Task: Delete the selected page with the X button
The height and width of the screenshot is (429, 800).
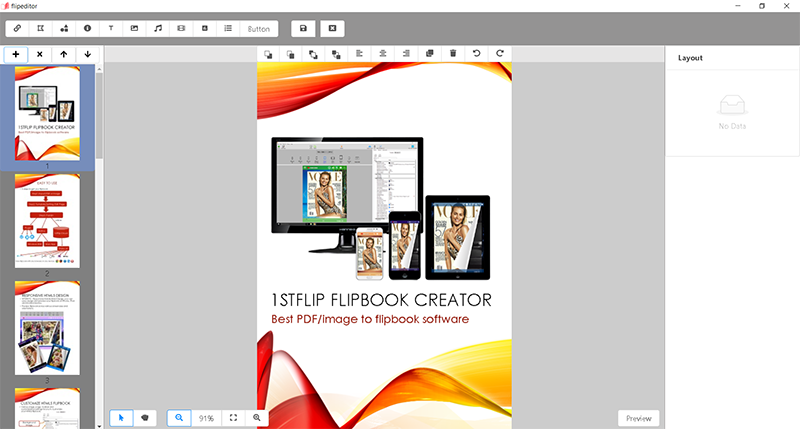Action: click(40, 54)
